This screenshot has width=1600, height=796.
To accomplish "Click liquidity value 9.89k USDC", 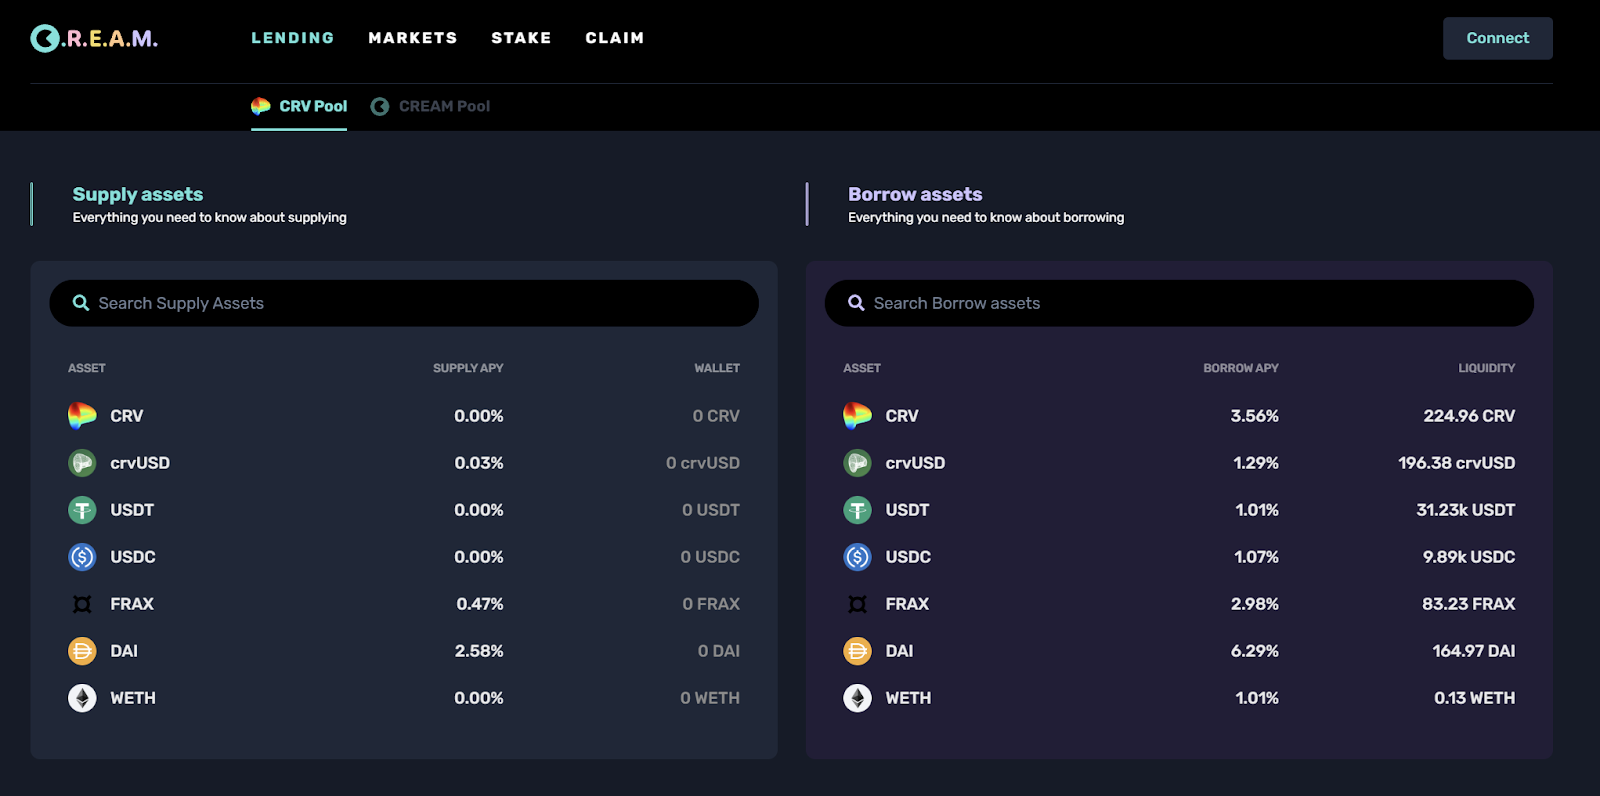I will (x=1469, y=557).
